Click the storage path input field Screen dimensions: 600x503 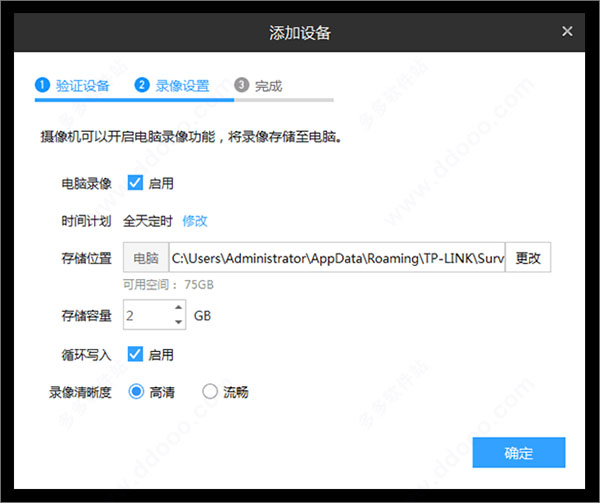point(337,257)
